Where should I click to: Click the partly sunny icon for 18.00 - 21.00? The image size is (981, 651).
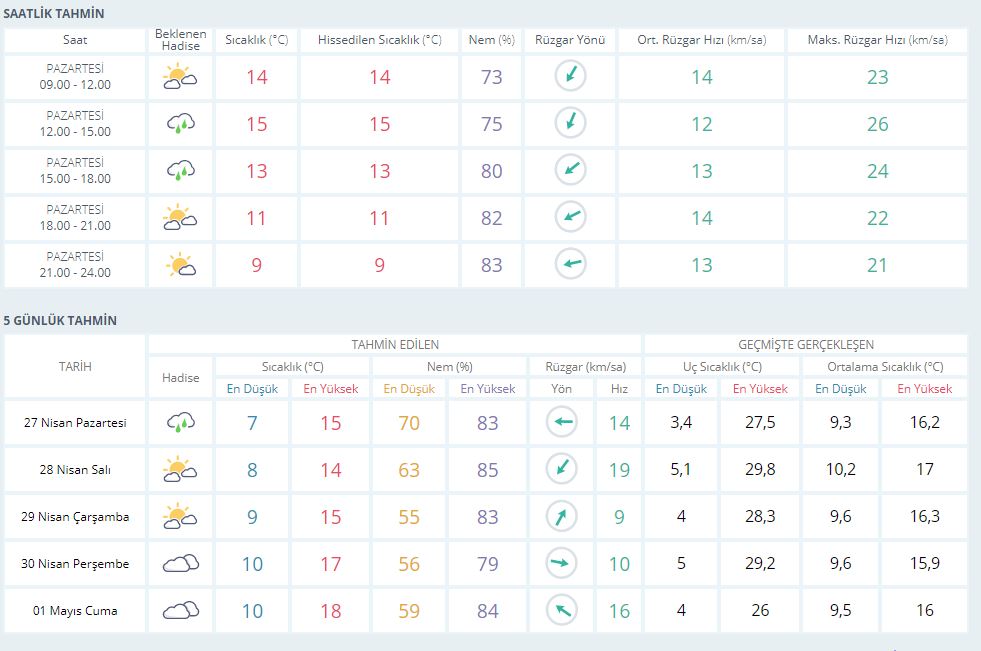[x=180, y=217]
